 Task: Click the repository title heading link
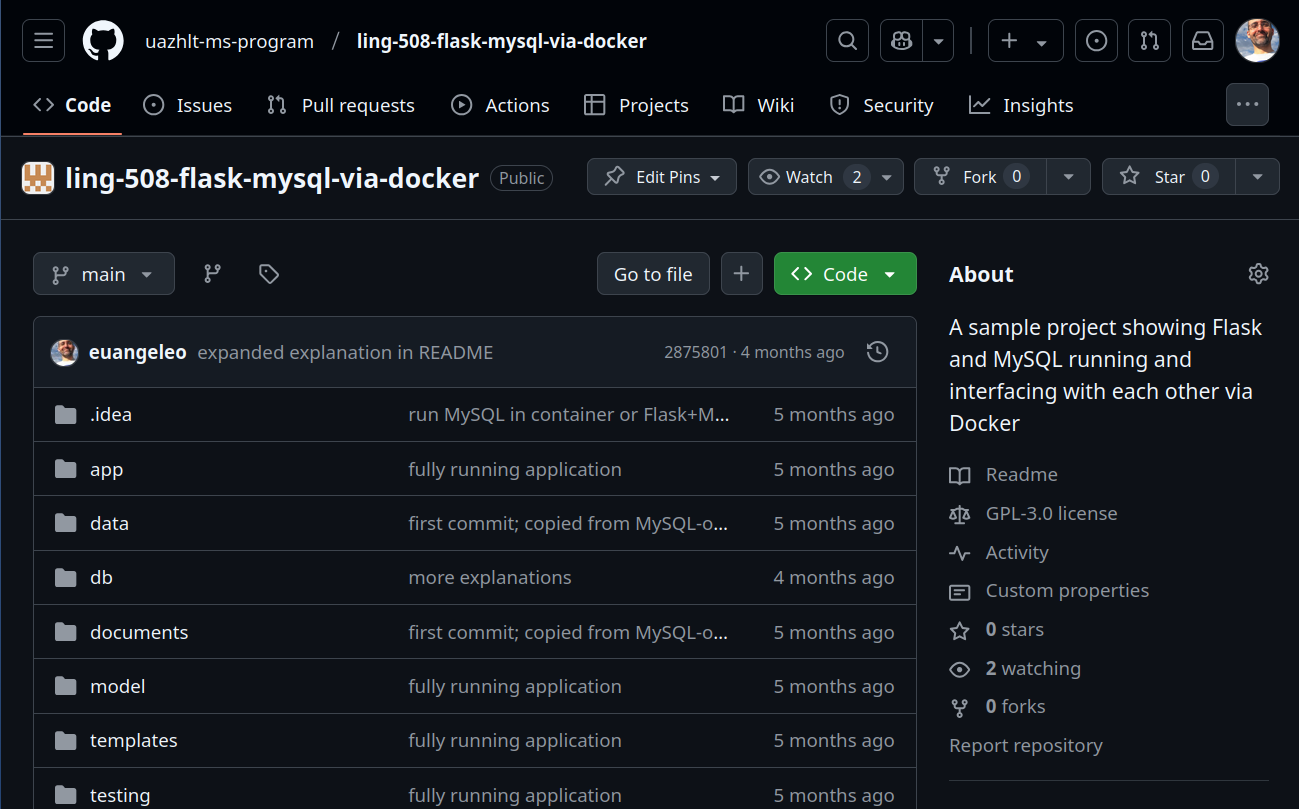click(272, 178)
